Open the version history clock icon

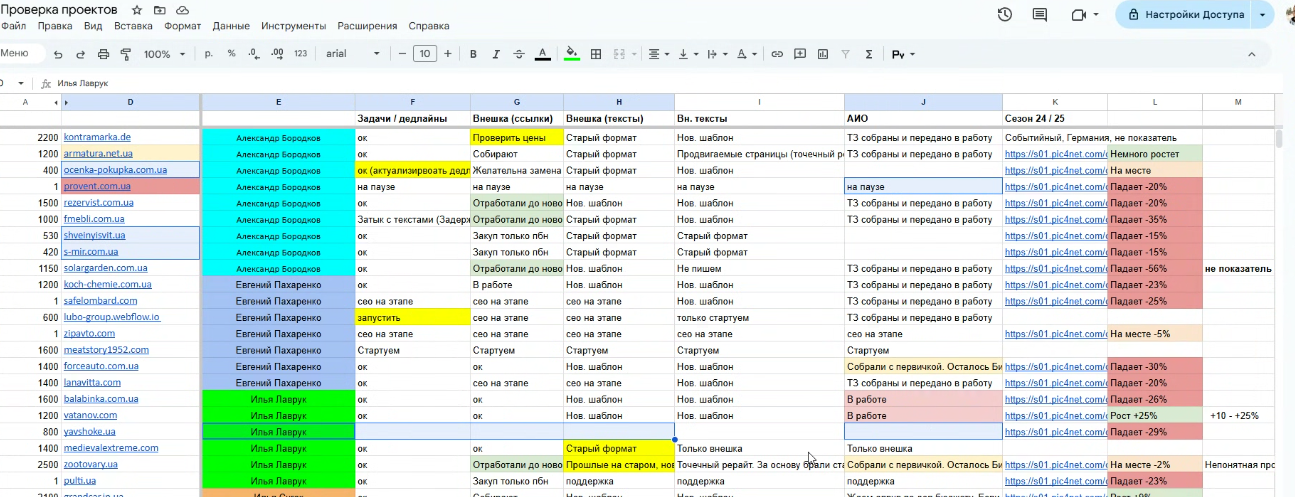1005,15
